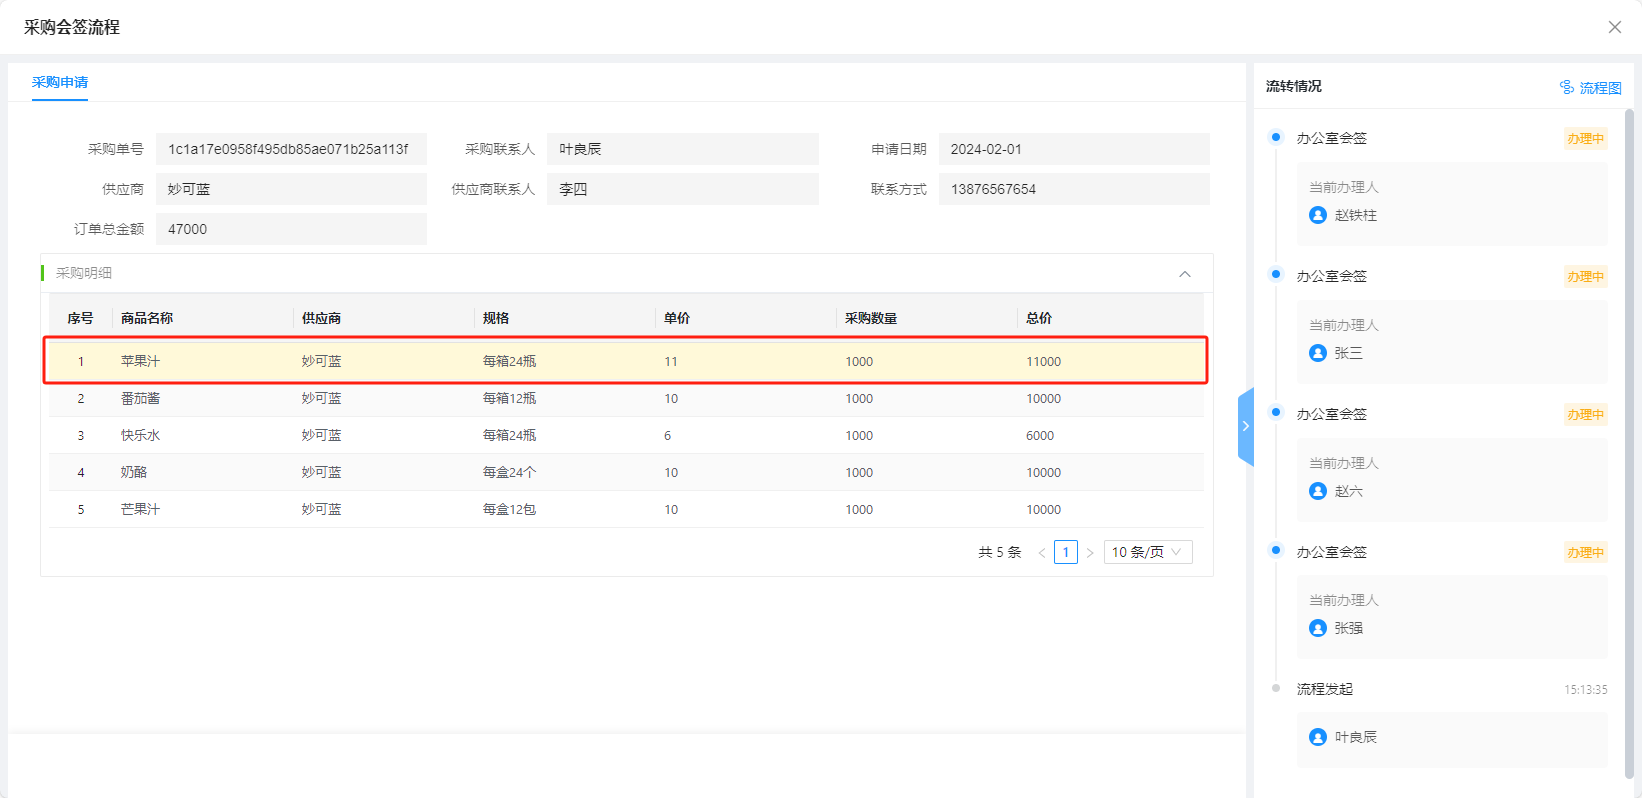This screenshot has height=798, width=1642.
Task: Switch to the 采购申请 tab
Action: (x=60, y=82)
